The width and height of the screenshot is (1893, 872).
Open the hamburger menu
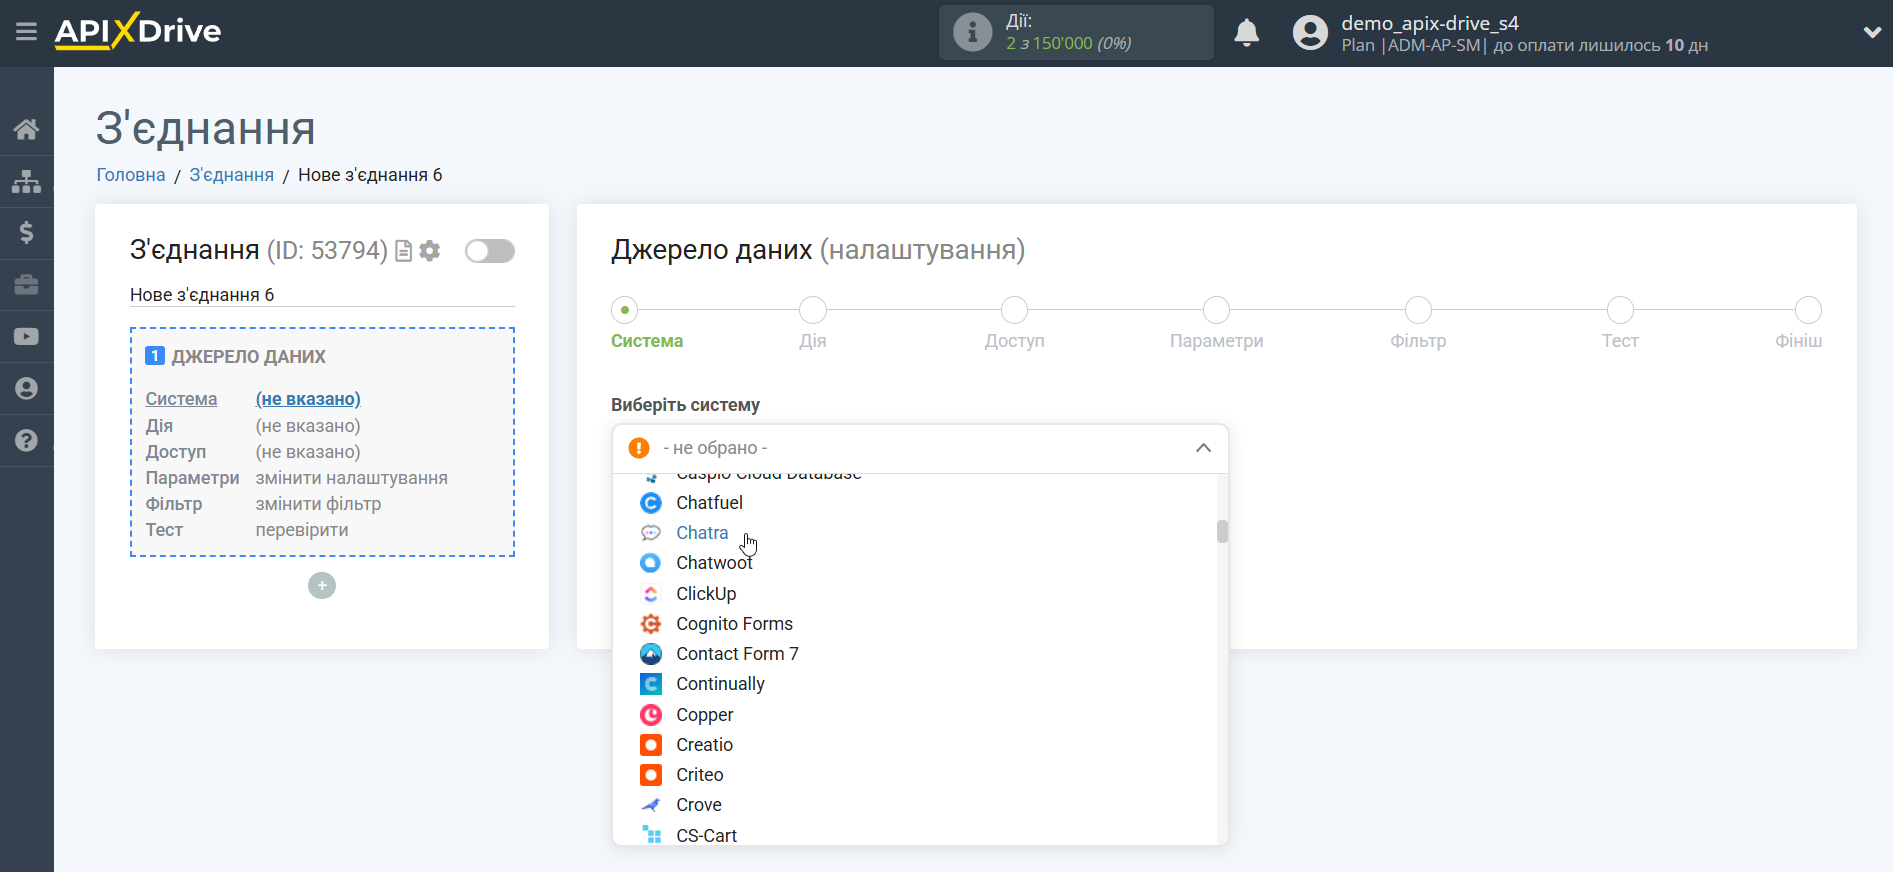tap(27, 32)
